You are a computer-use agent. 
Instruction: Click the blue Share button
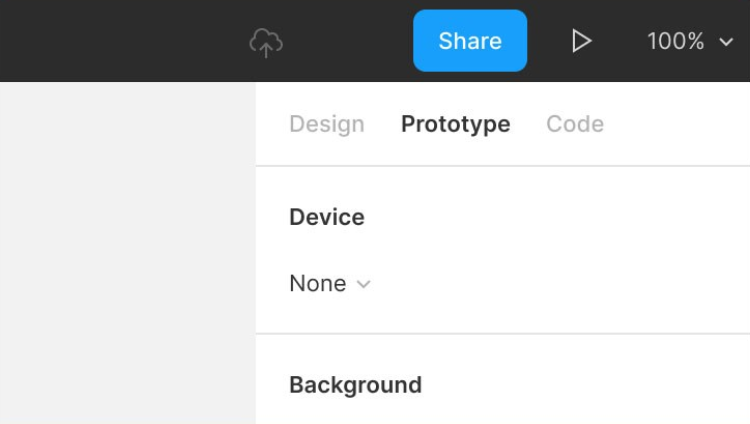coord(470,41)
